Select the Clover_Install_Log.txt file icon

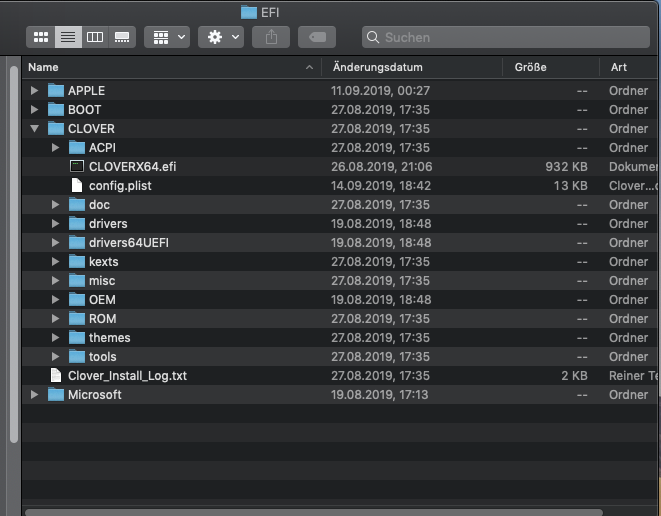click(56, 375)
